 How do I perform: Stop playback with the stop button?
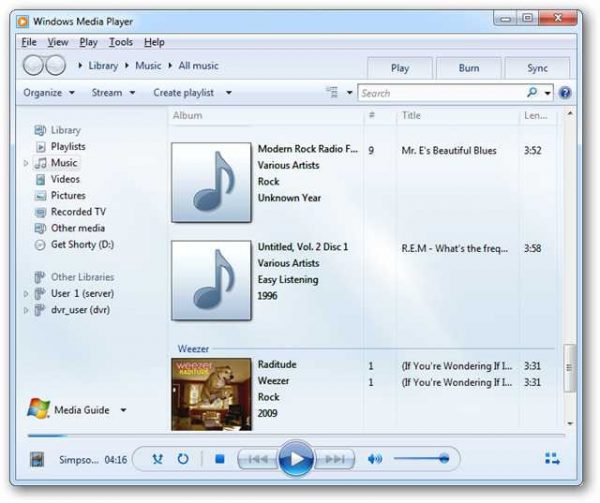[x=220, y=459]
